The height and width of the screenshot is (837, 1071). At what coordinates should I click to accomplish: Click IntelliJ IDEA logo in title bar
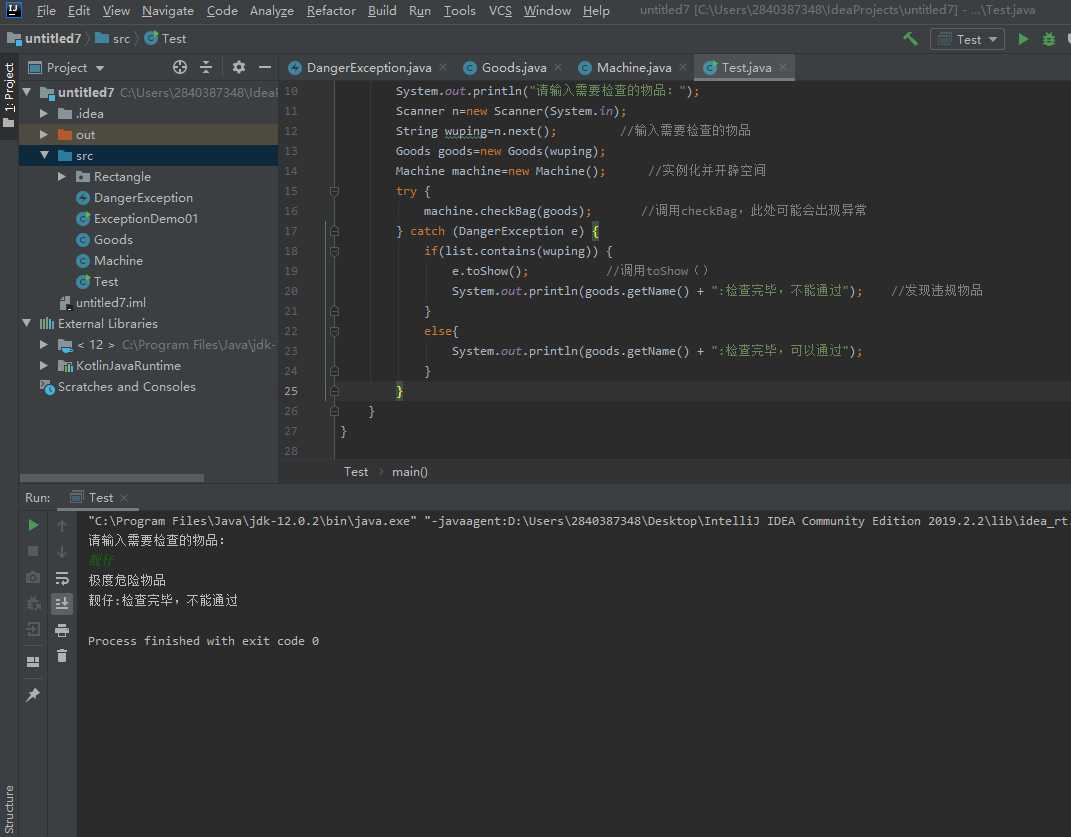13,10
